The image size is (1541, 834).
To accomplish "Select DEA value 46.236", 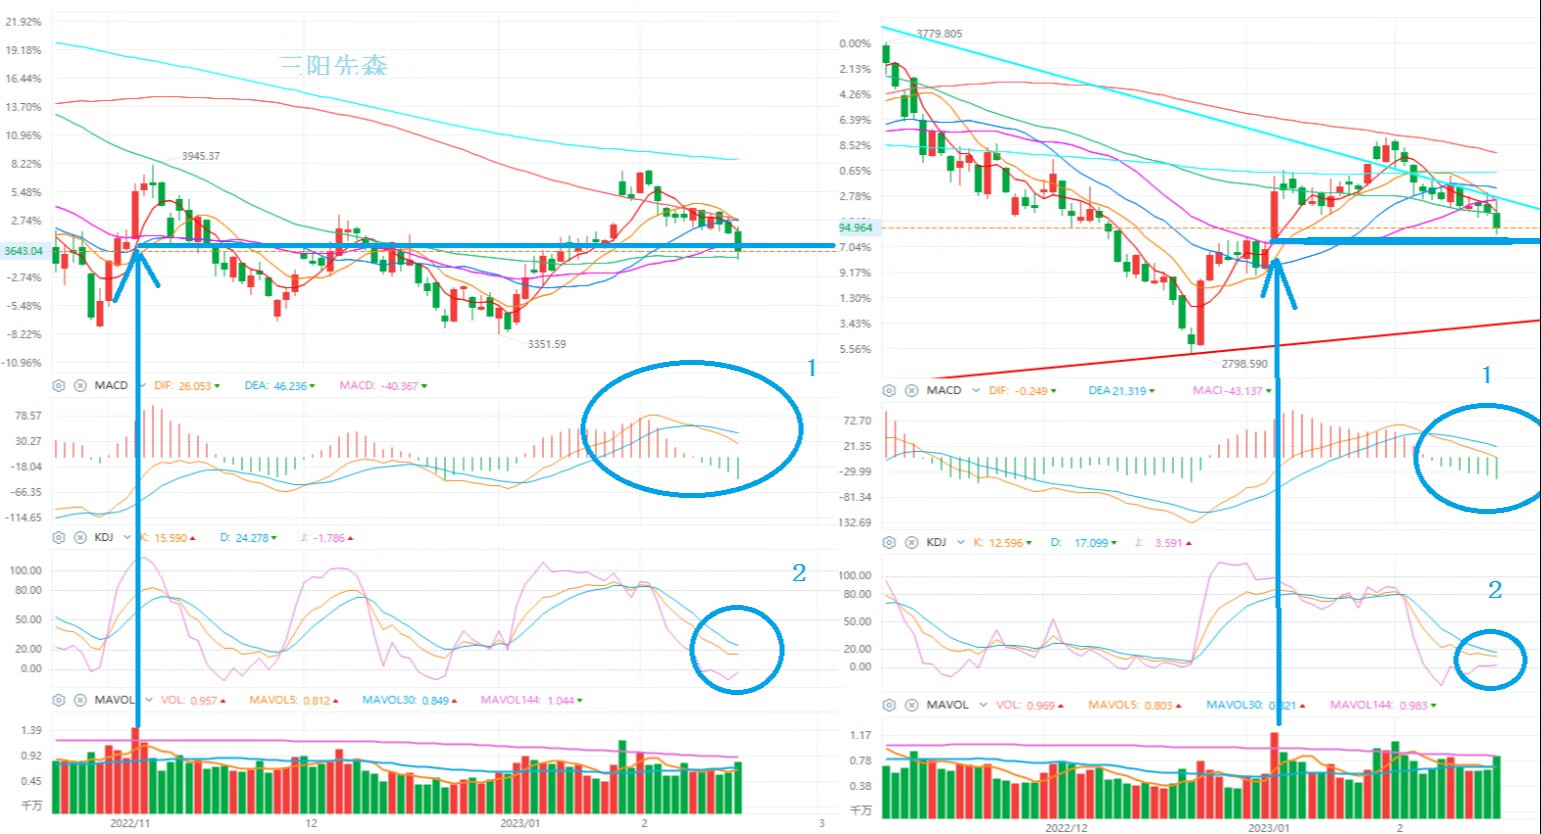I will click(289, 385).
